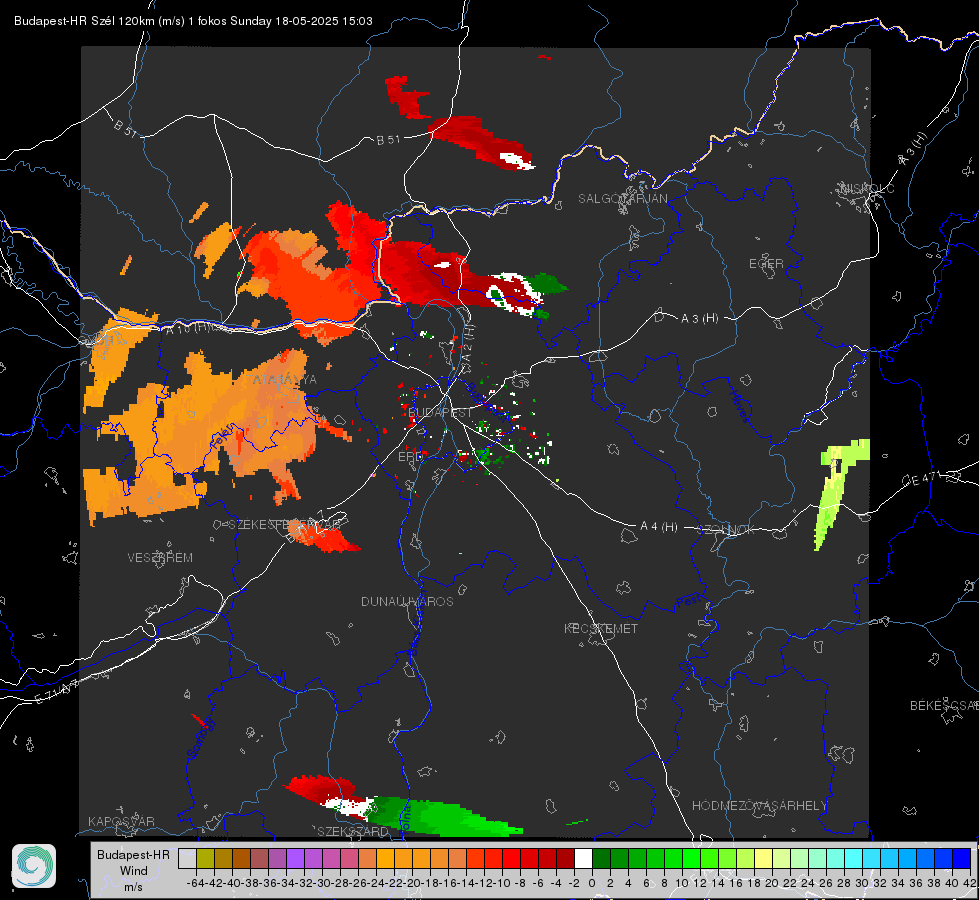Select the SALGÓTARJÁN city label

[x=622, y=199]
